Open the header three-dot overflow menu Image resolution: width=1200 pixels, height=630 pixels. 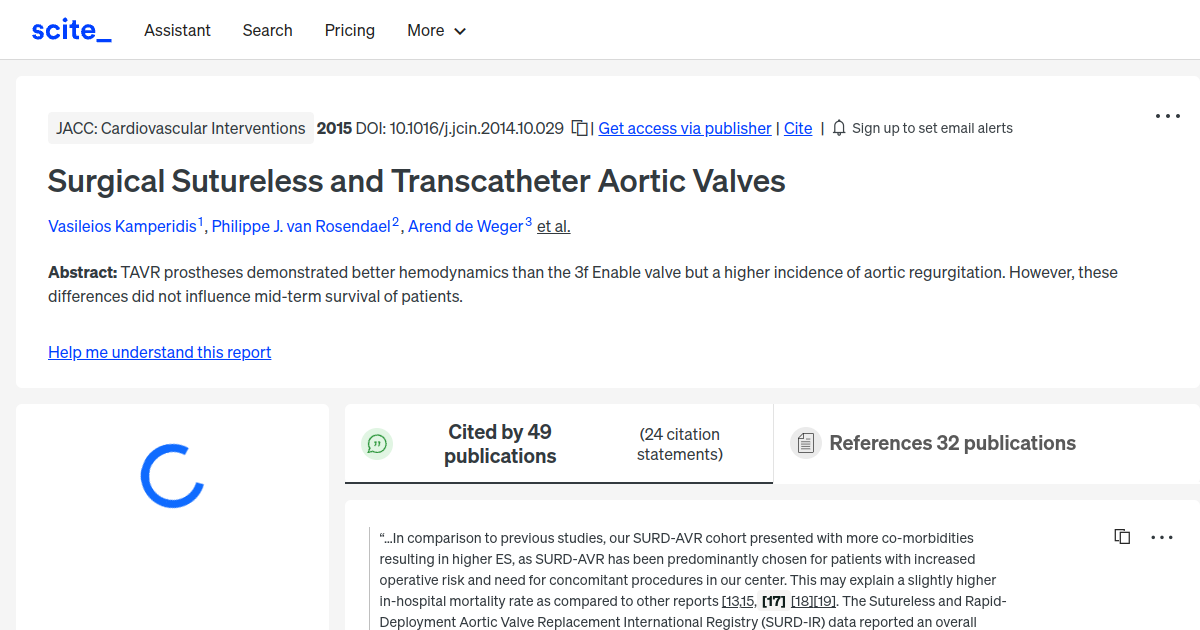coord(1167,116)
